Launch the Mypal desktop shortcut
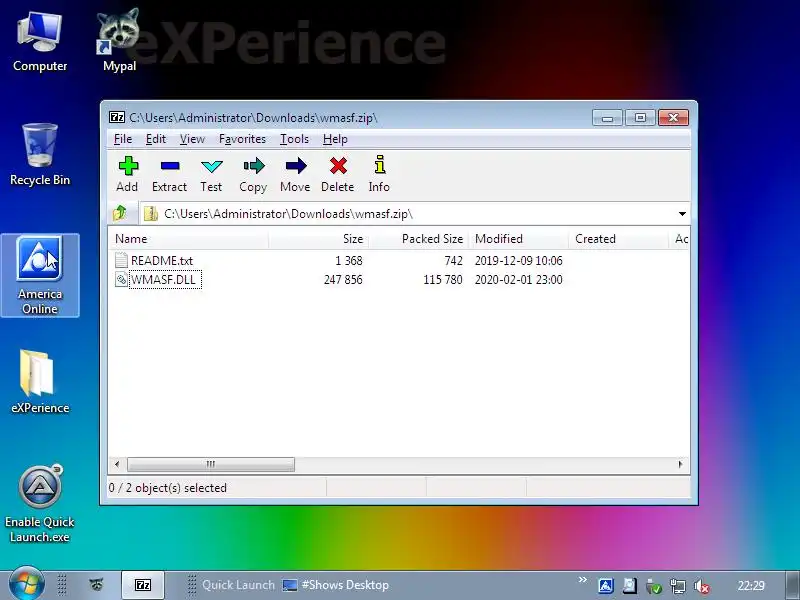Image resolution: width=800 pixels, height=600 pixels. coord(119,41)
